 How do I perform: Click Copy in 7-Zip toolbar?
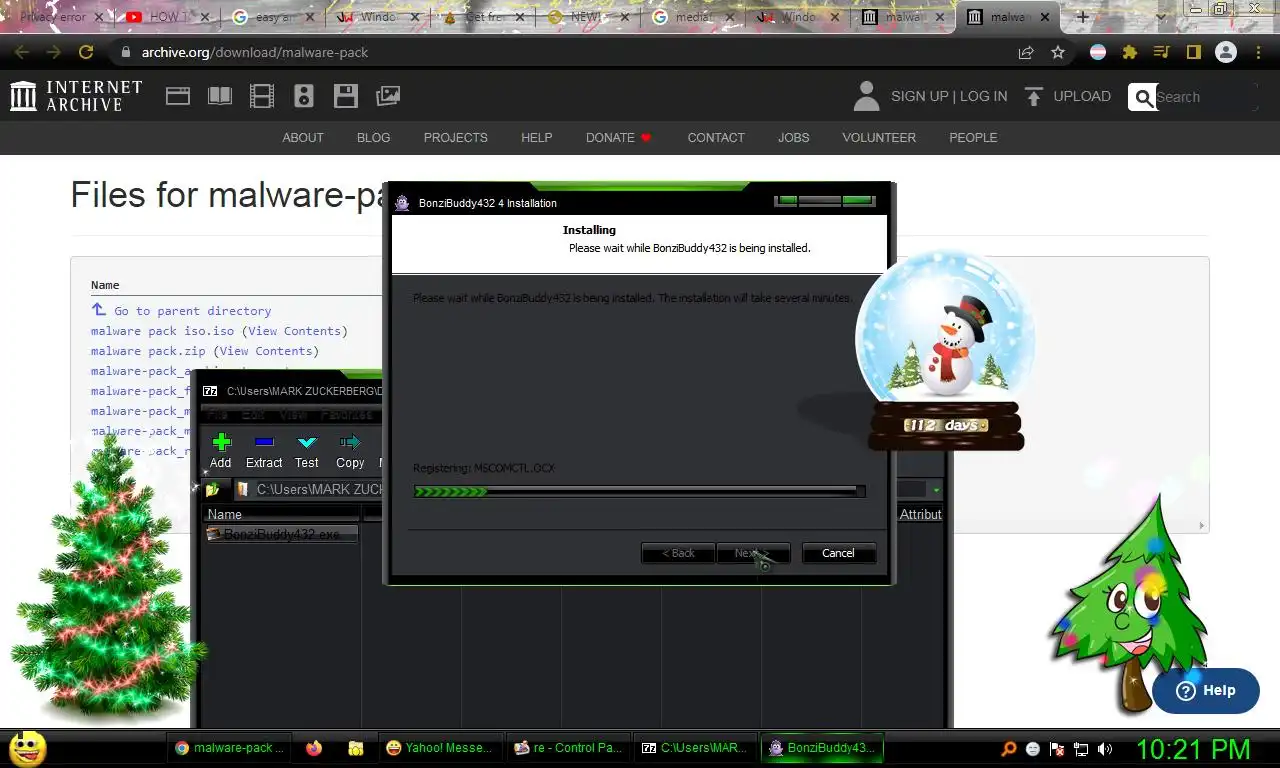pos(350,451)
